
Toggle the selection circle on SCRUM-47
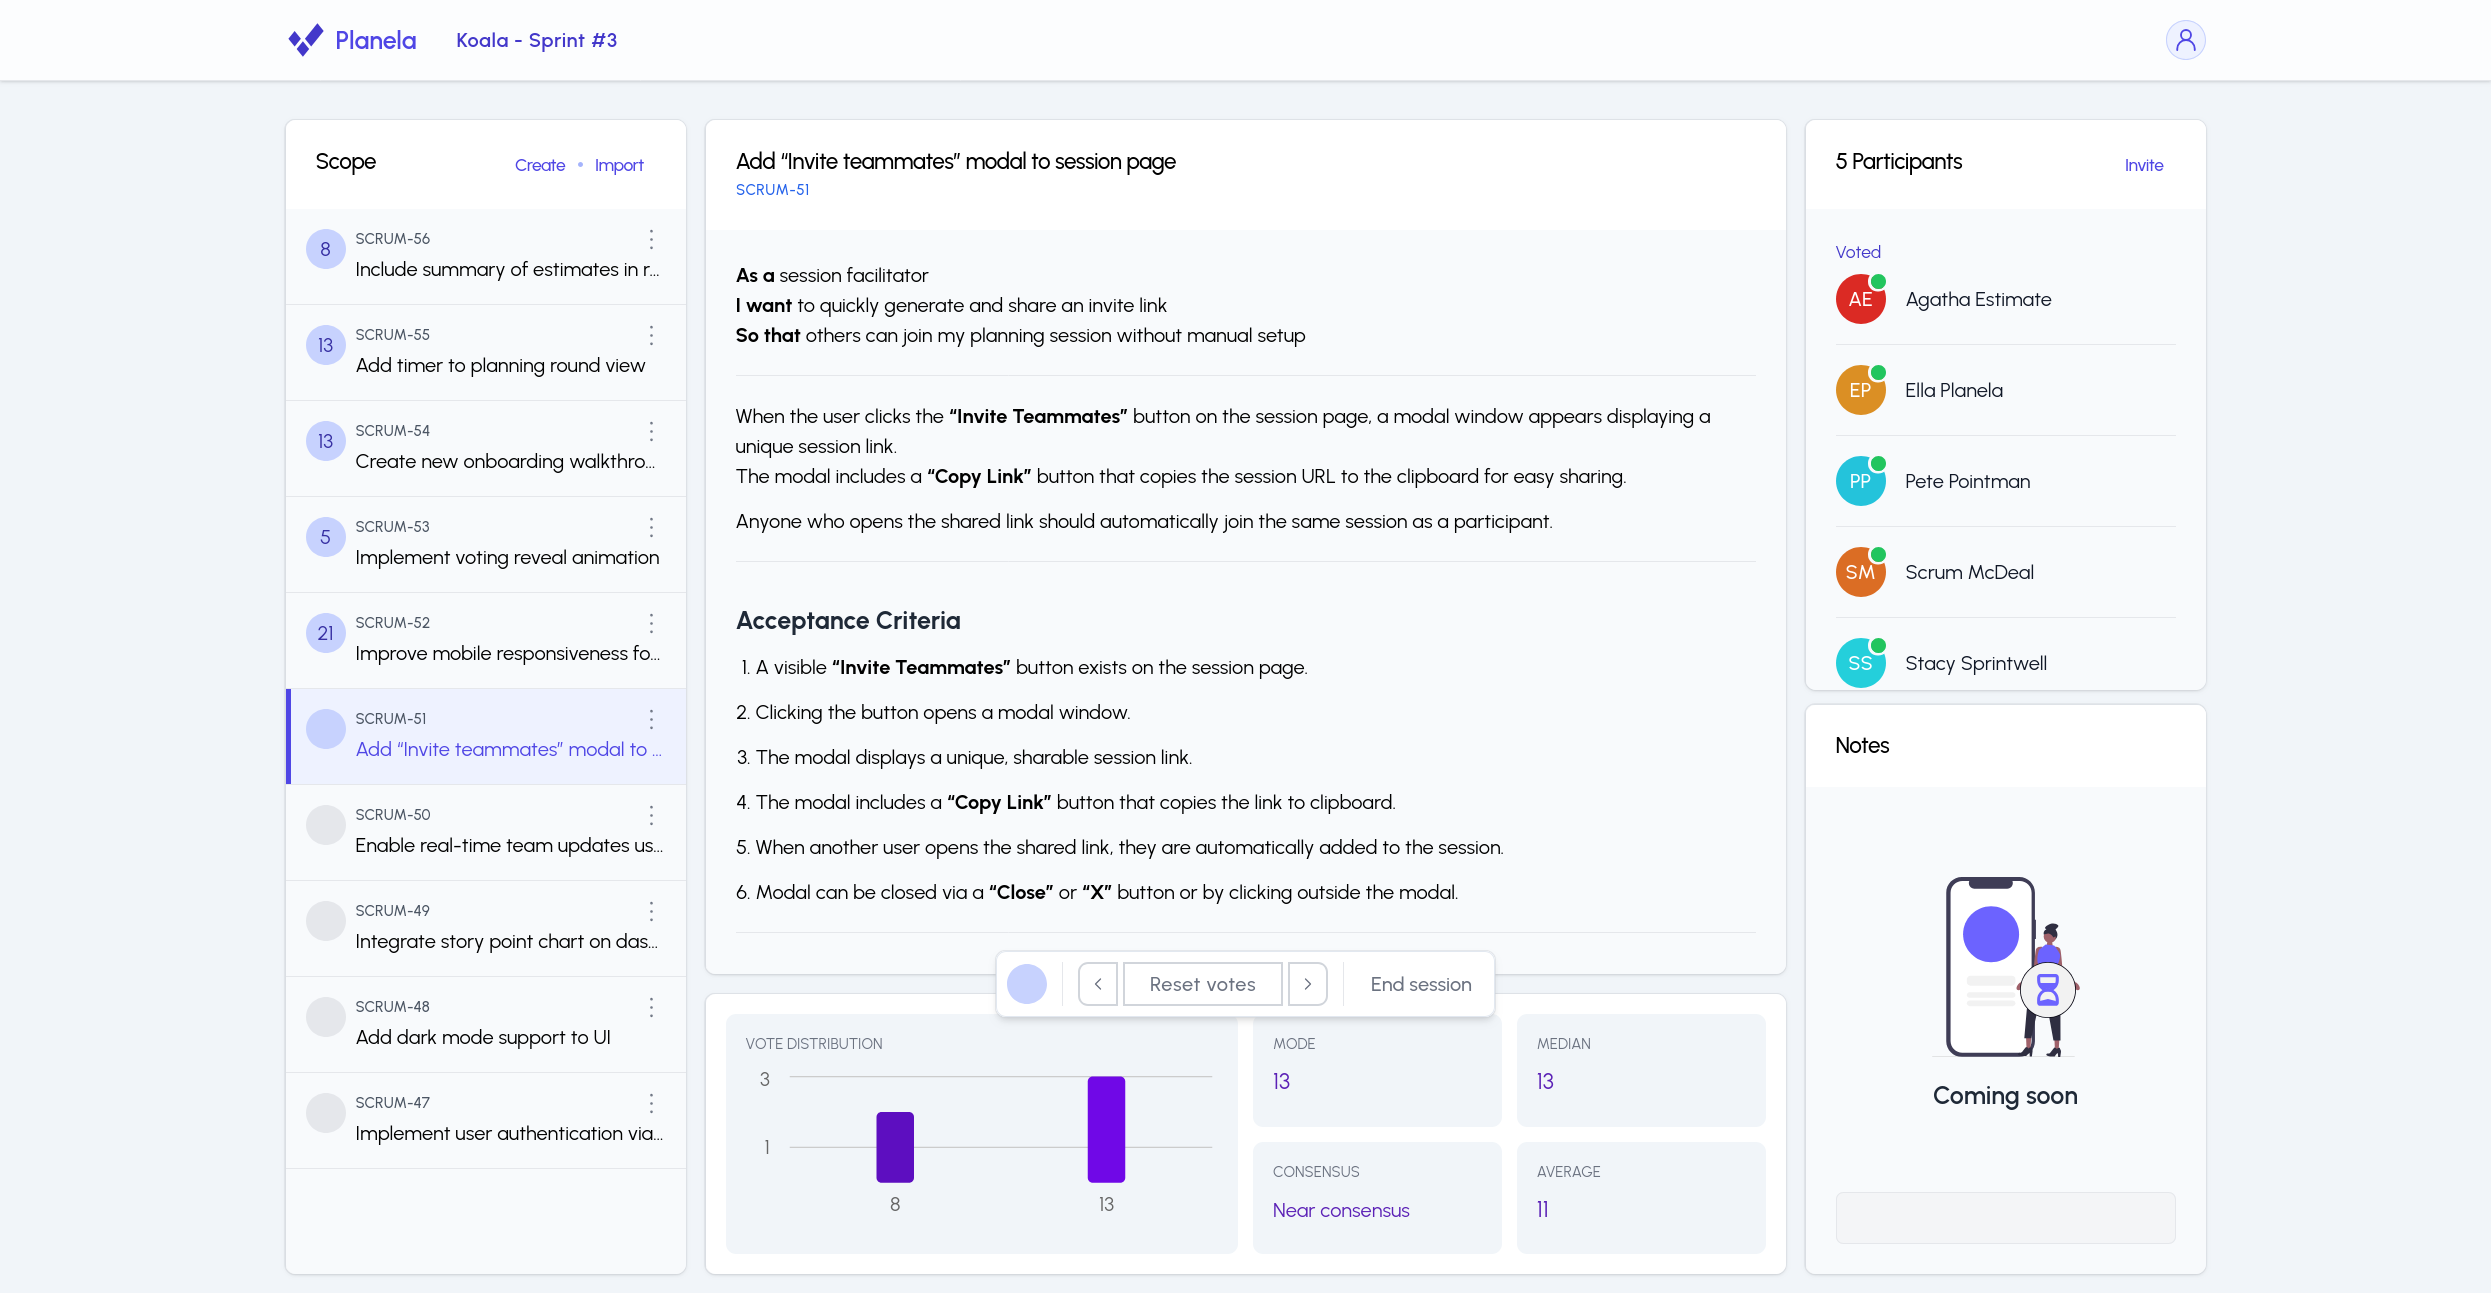(325, 1113)
